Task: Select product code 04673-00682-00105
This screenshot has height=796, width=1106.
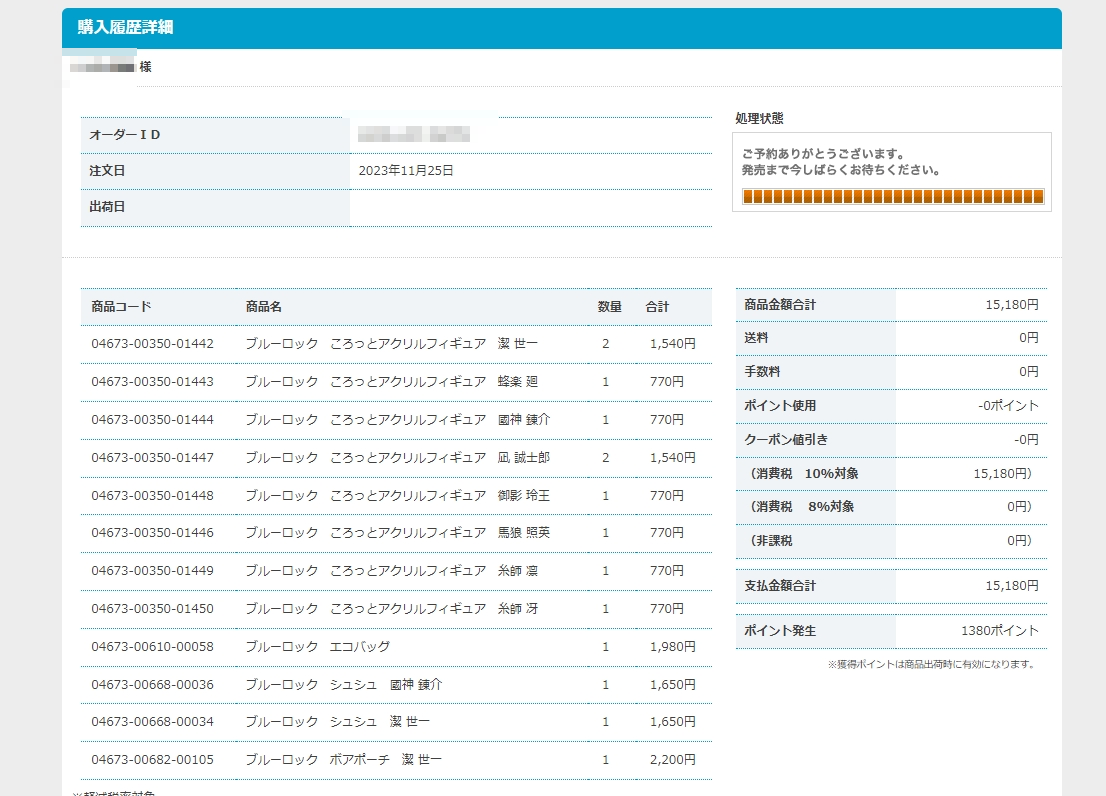Action: pos(152,759)
